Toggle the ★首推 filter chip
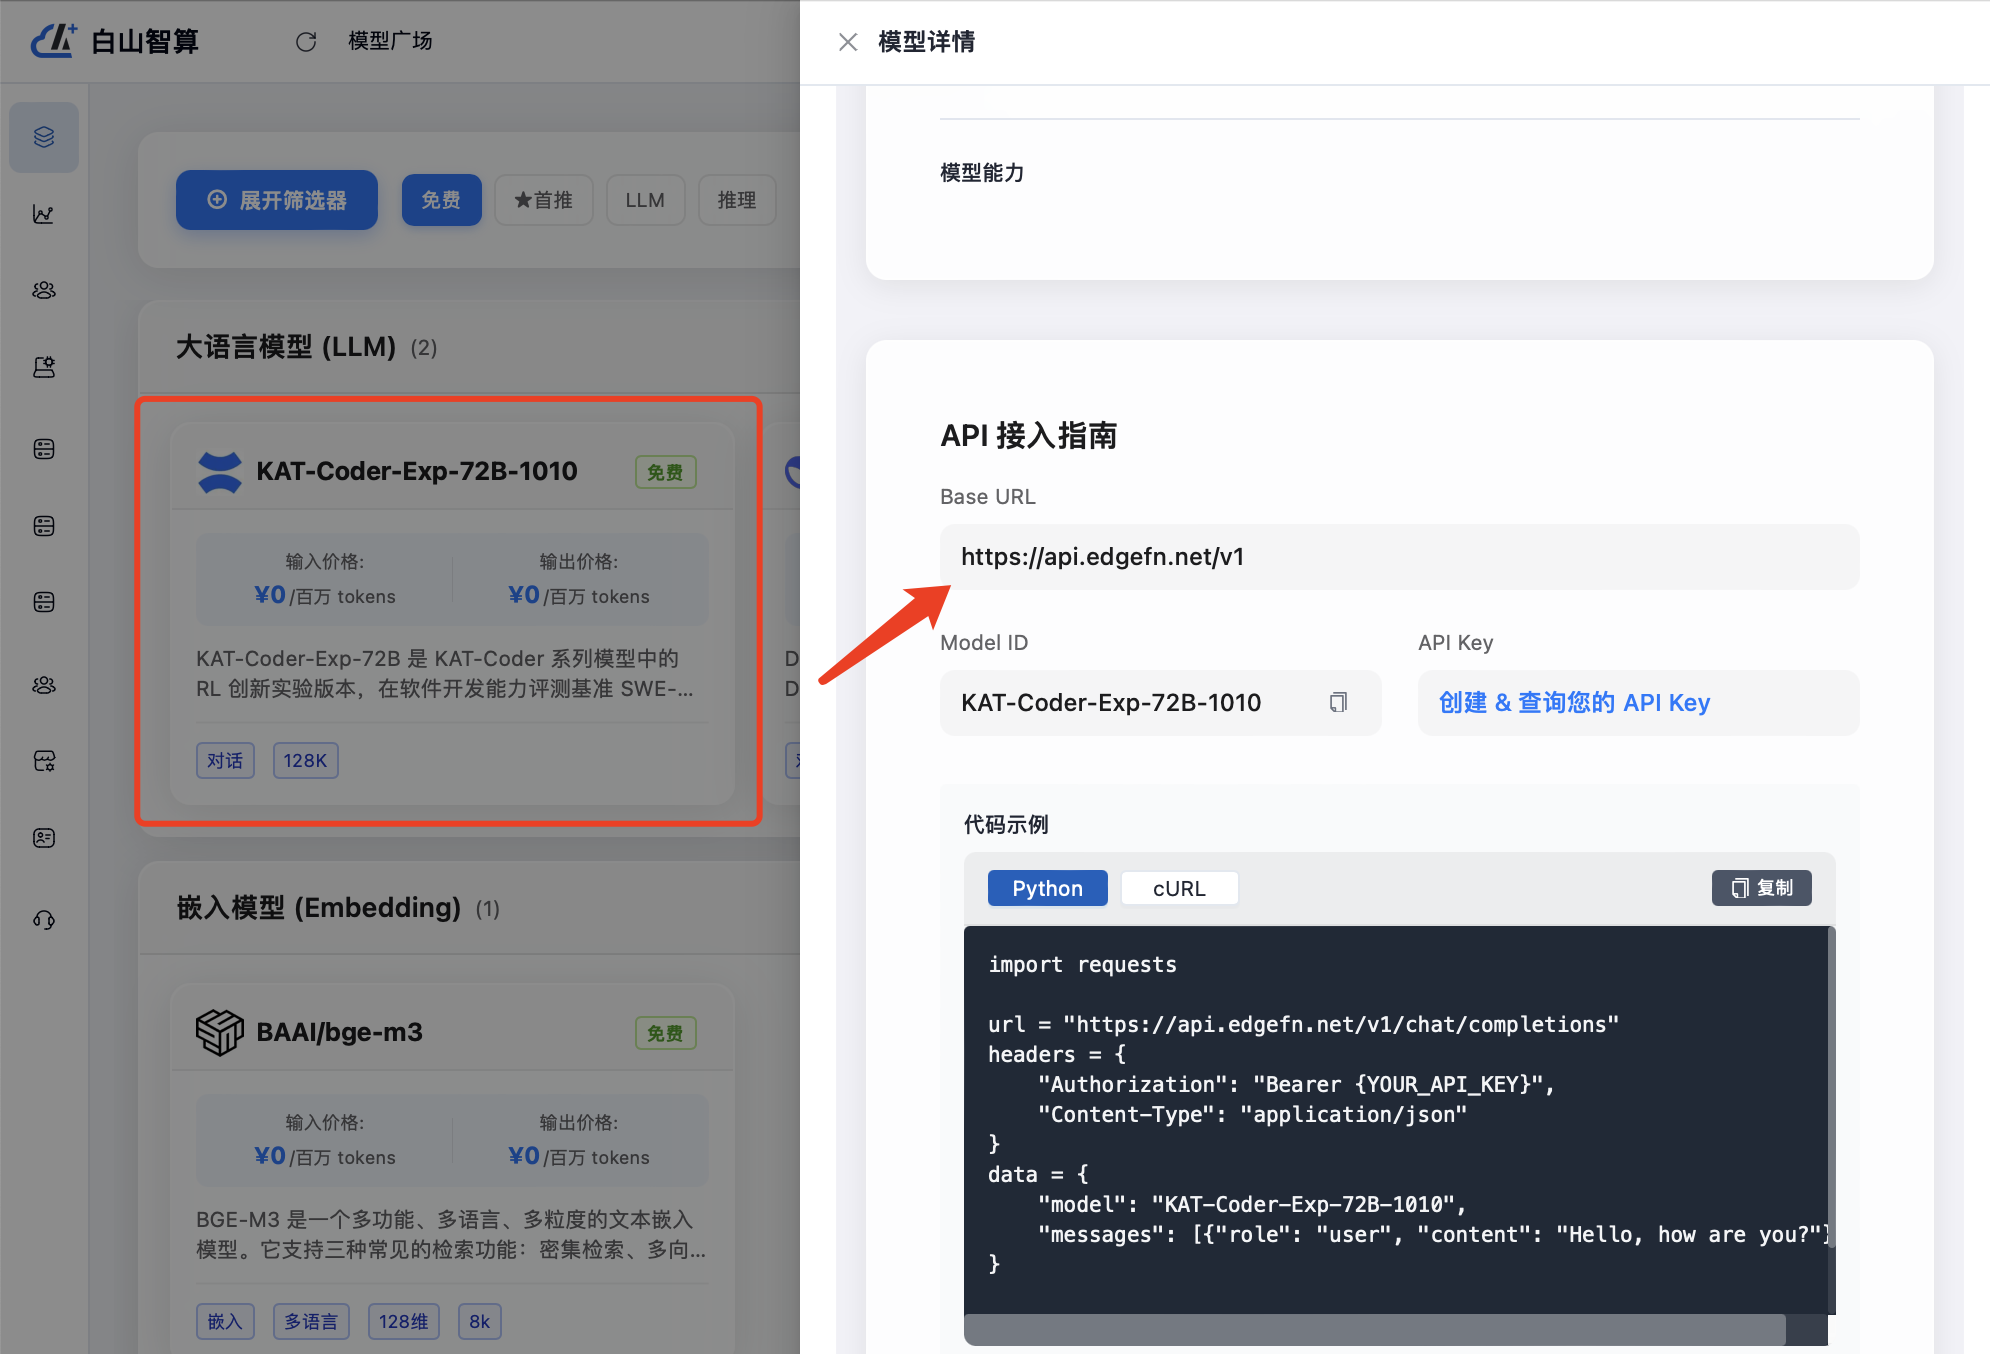The image size is (1990, 1354). tap(543, 200)
